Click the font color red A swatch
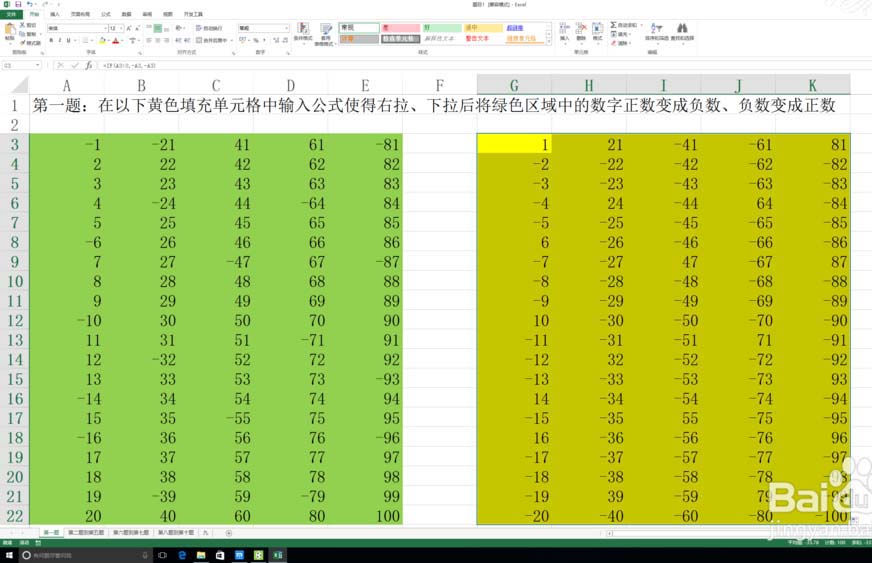The image size is (872, 563). pos(115,41)
